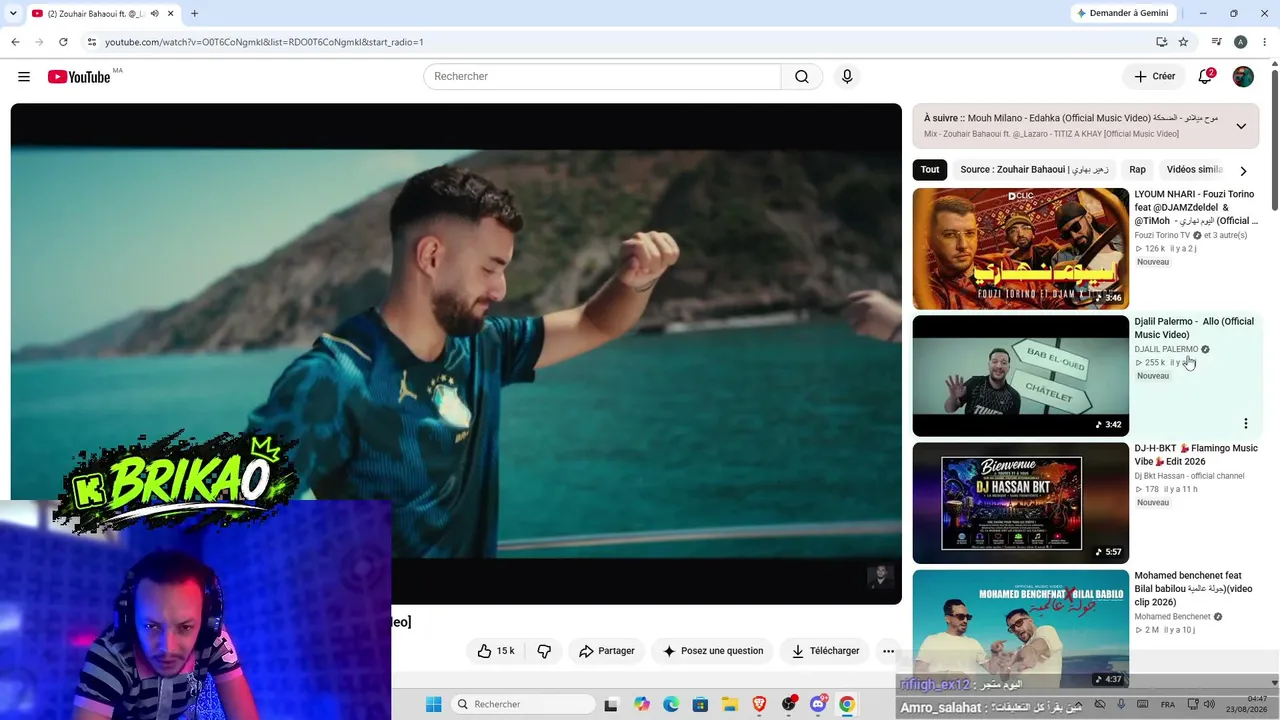Open more actions under the video

click(x=888, y=651)
